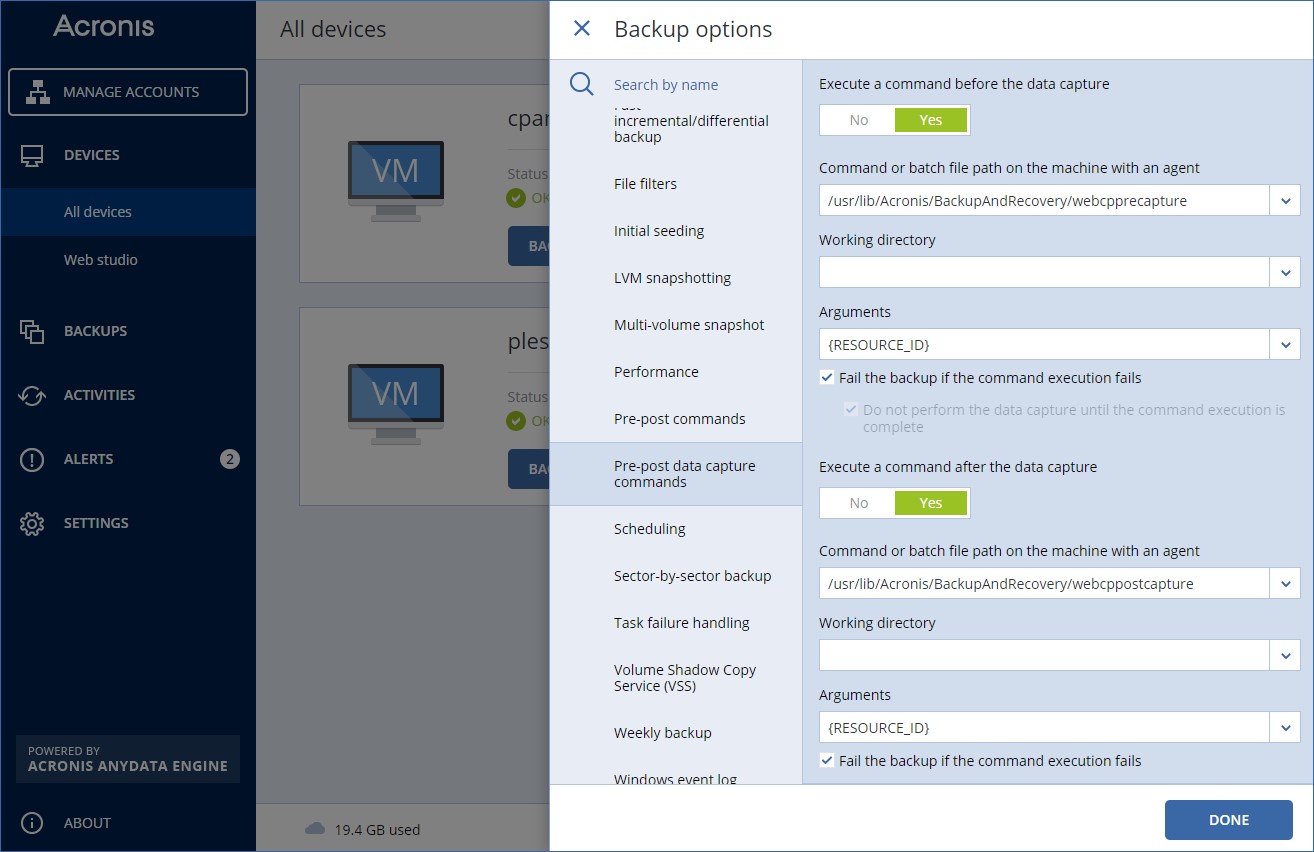Click 'Execute a command before the data capture' label

pos(964,84)
